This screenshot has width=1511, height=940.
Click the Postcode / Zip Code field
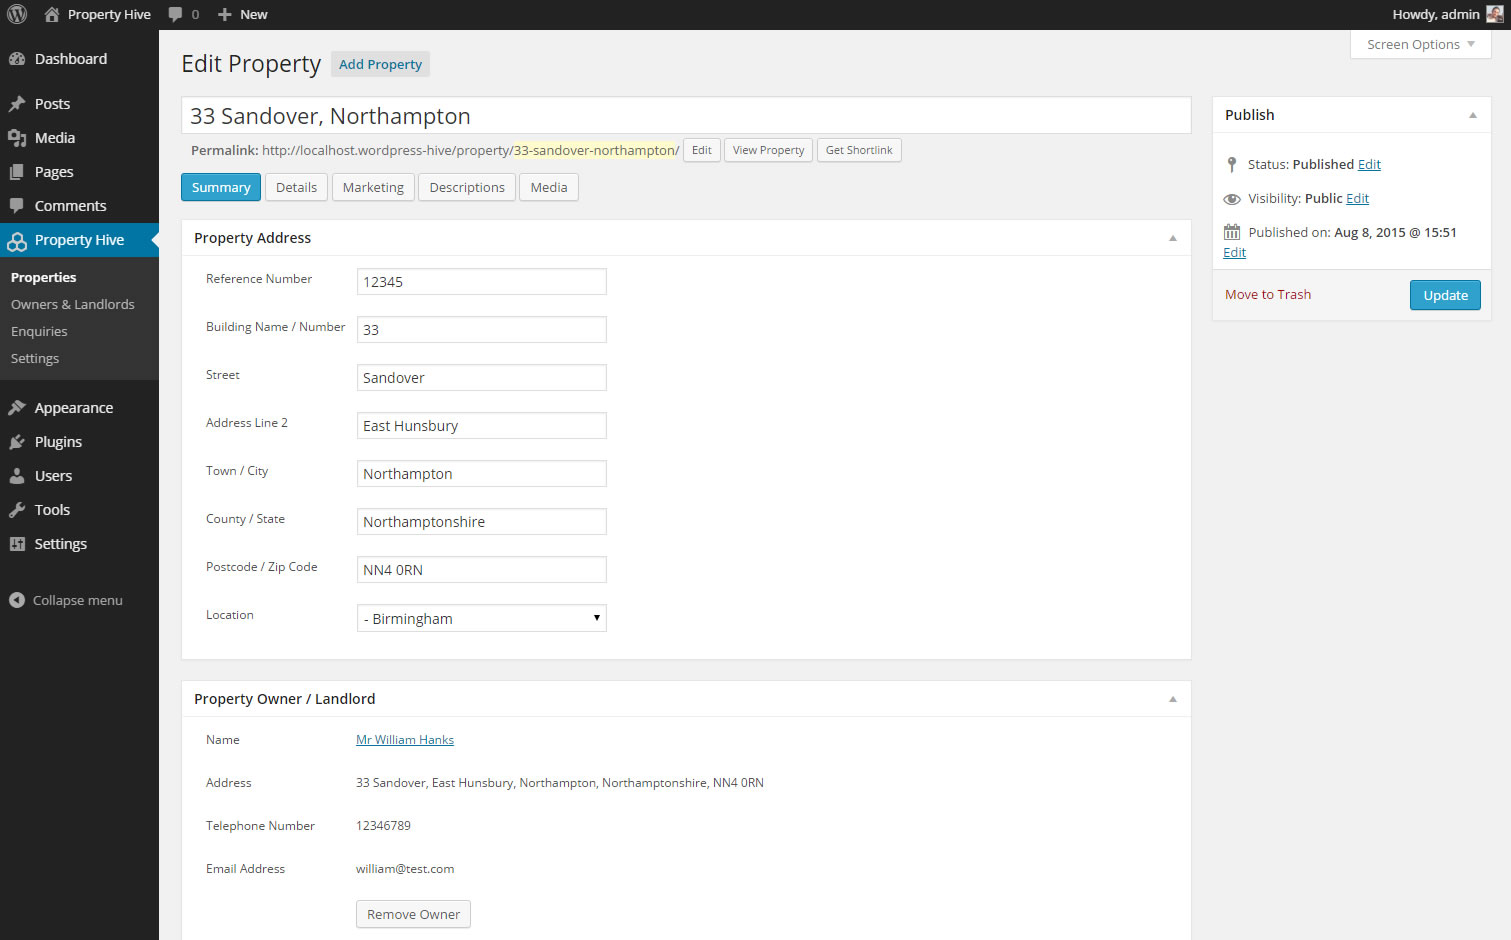tap(481, 570)
